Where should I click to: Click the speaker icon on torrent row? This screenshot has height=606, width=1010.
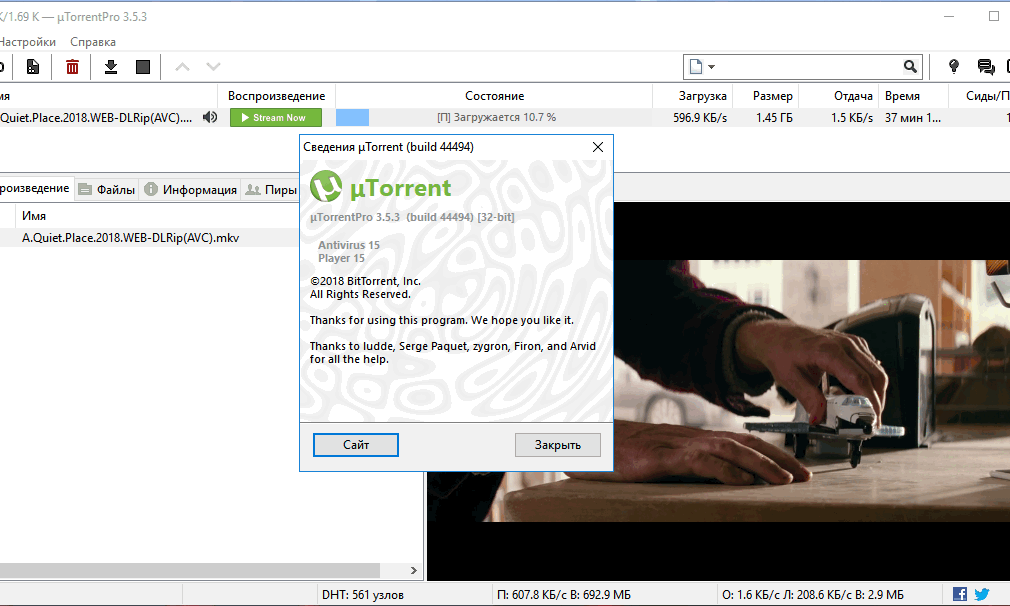point(210,117)
